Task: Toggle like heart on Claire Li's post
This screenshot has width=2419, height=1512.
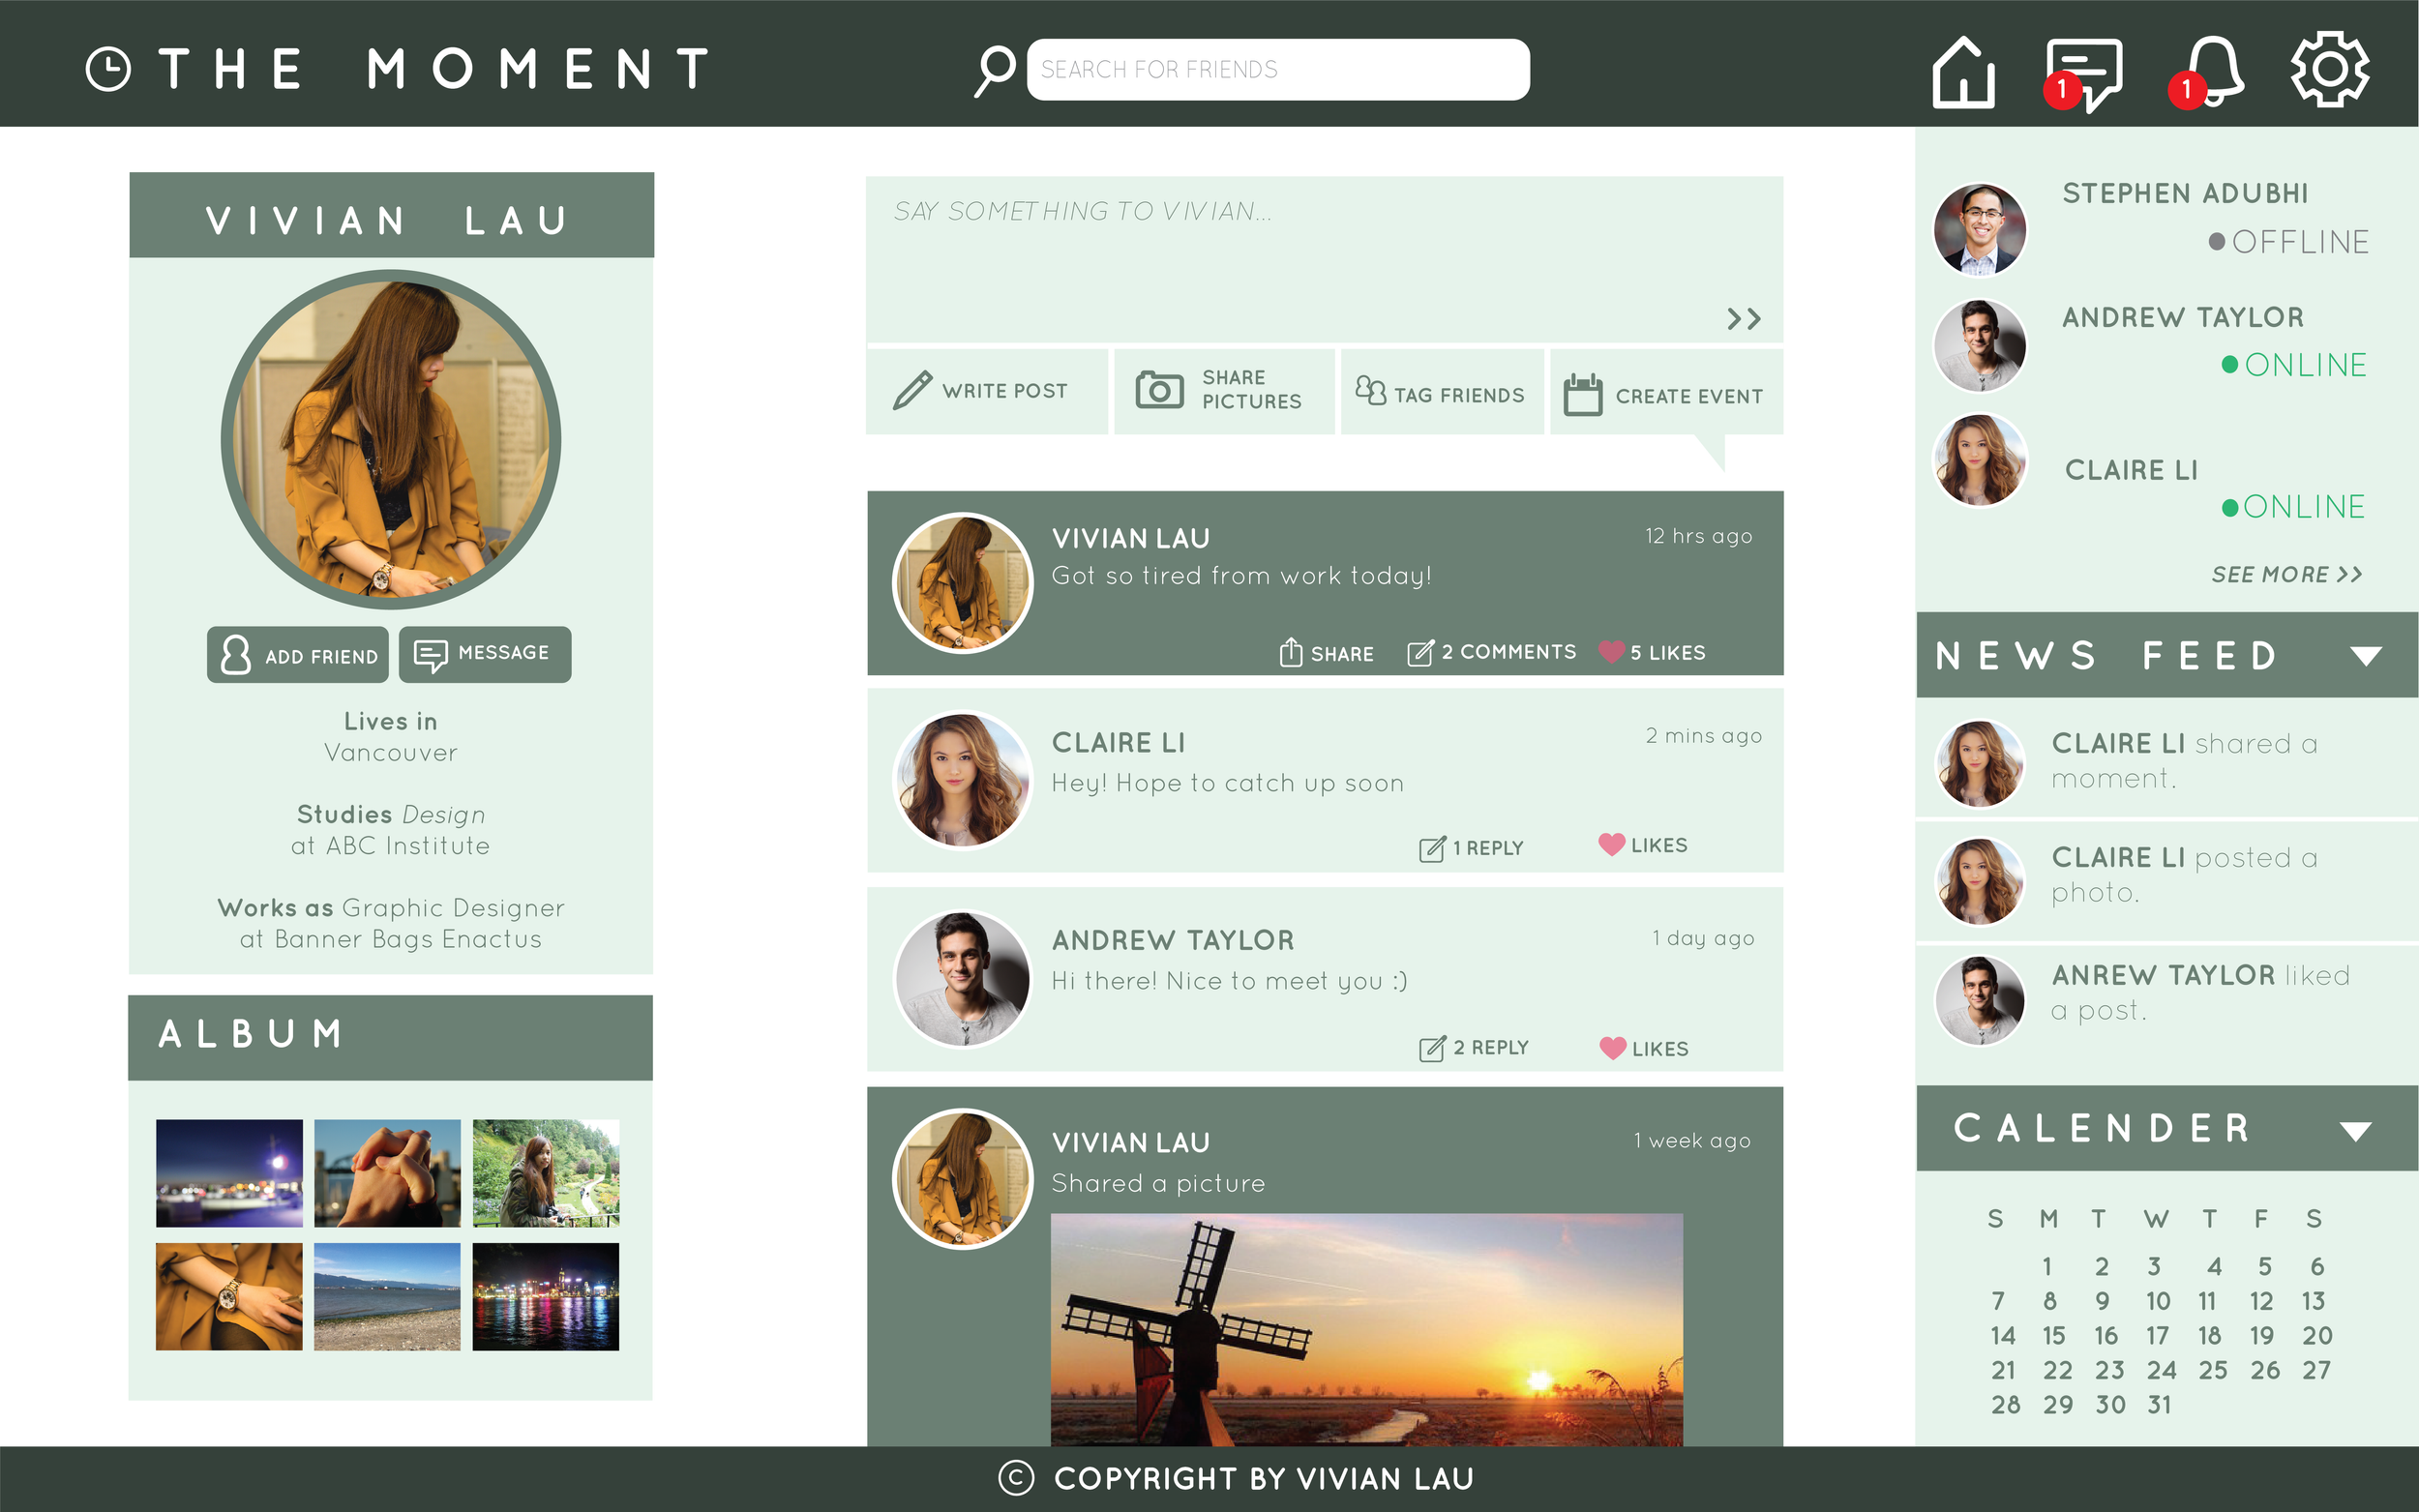Action: pos(1611,844)
